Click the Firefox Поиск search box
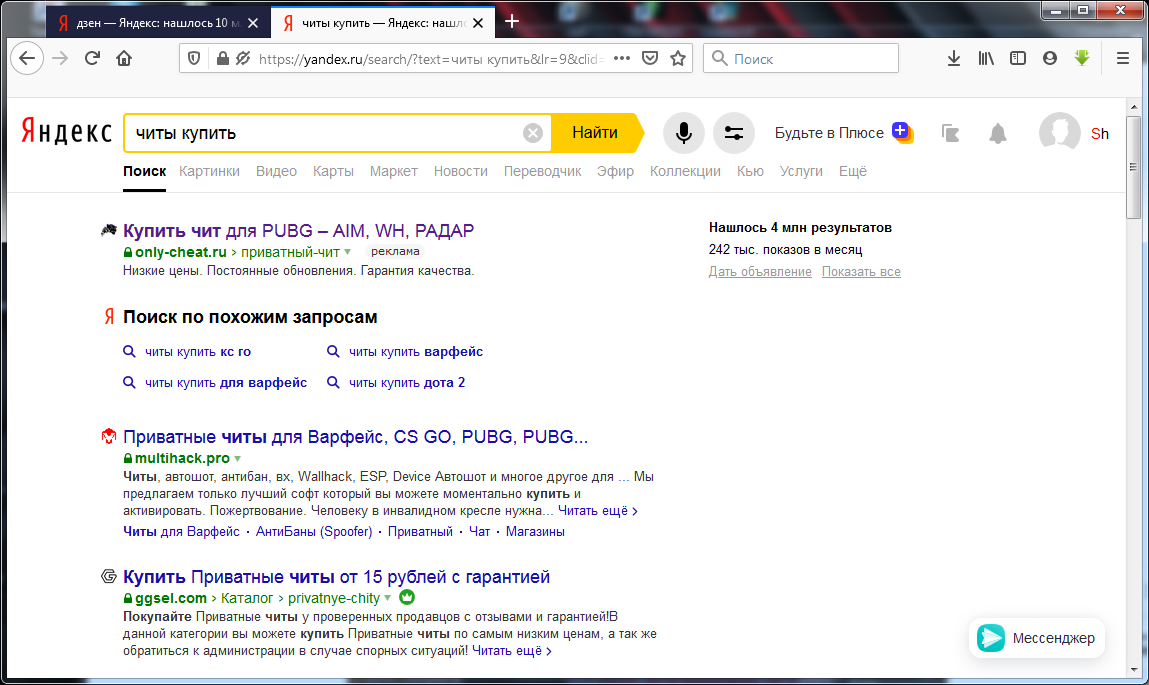The height and width of the screenshot is (685, 1149). click(801, 58)
